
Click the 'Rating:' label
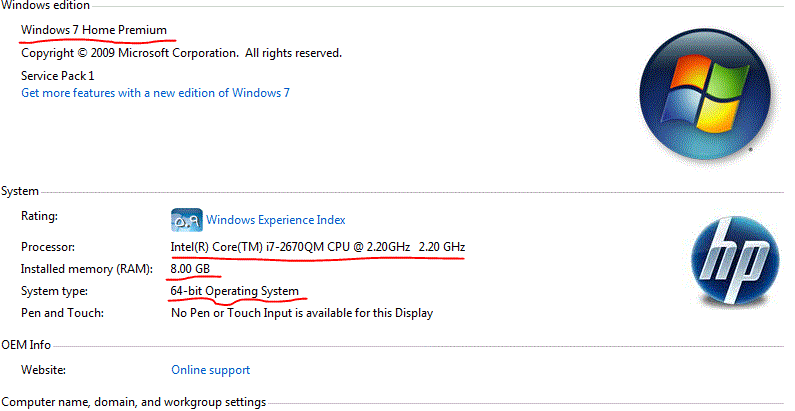click(40, 216)
